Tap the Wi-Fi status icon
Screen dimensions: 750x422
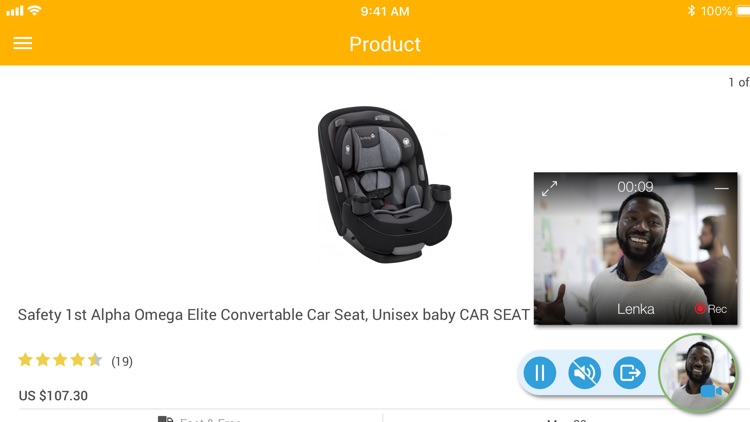34,11
